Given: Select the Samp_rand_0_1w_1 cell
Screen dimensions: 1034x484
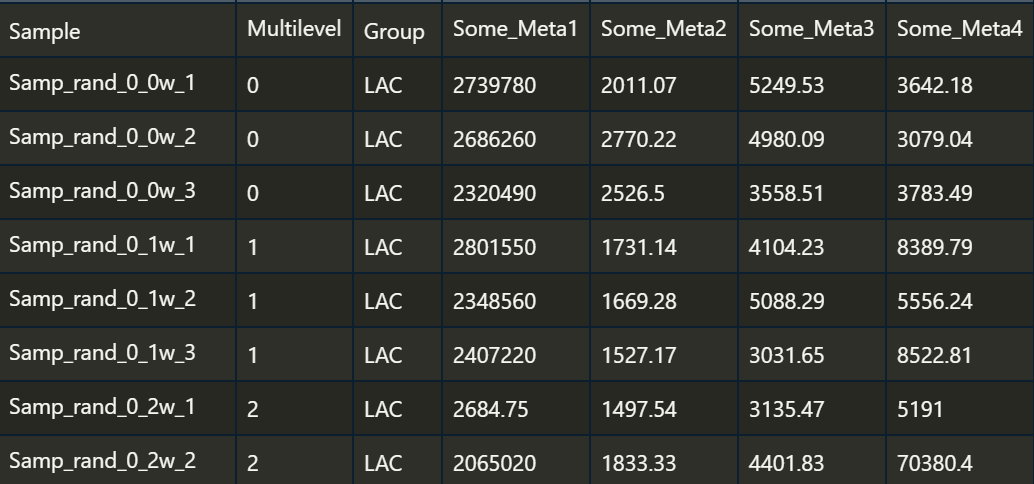Looking at the screenshot, I should [x=117, y=247].
